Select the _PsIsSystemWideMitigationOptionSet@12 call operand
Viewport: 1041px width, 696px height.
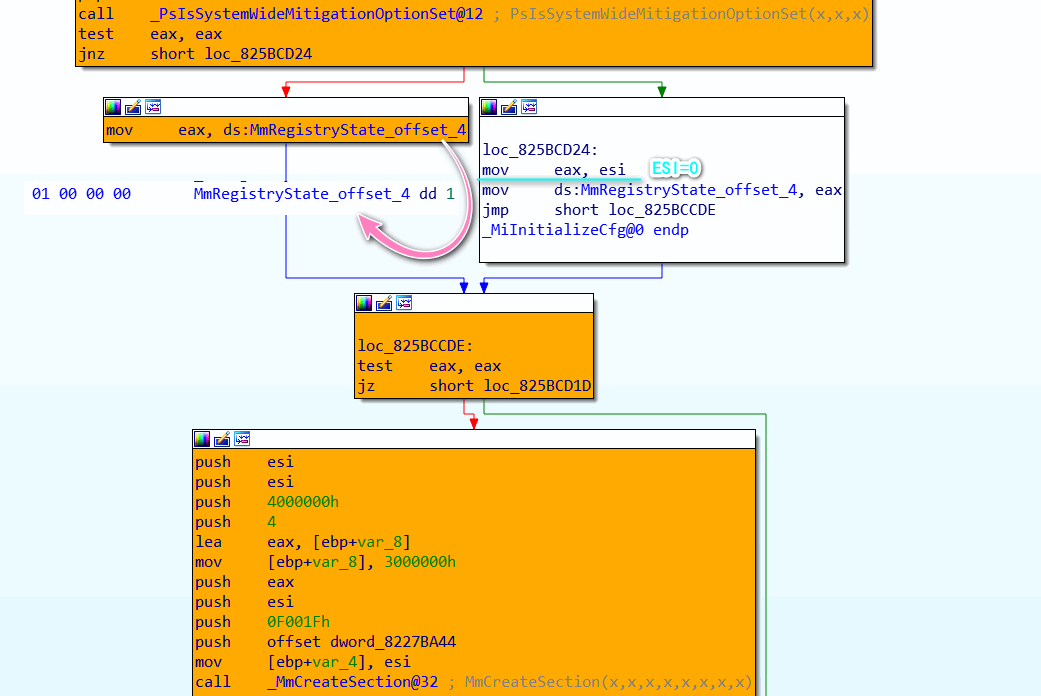coord(317,14)
